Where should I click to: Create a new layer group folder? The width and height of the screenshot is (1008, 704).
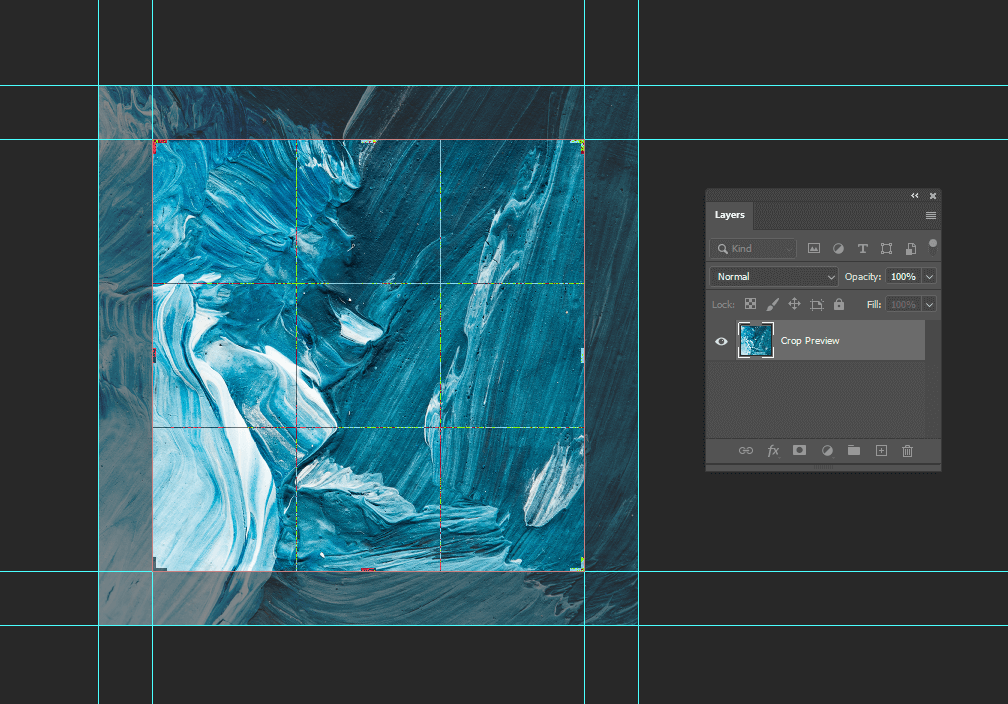point(854,450)
